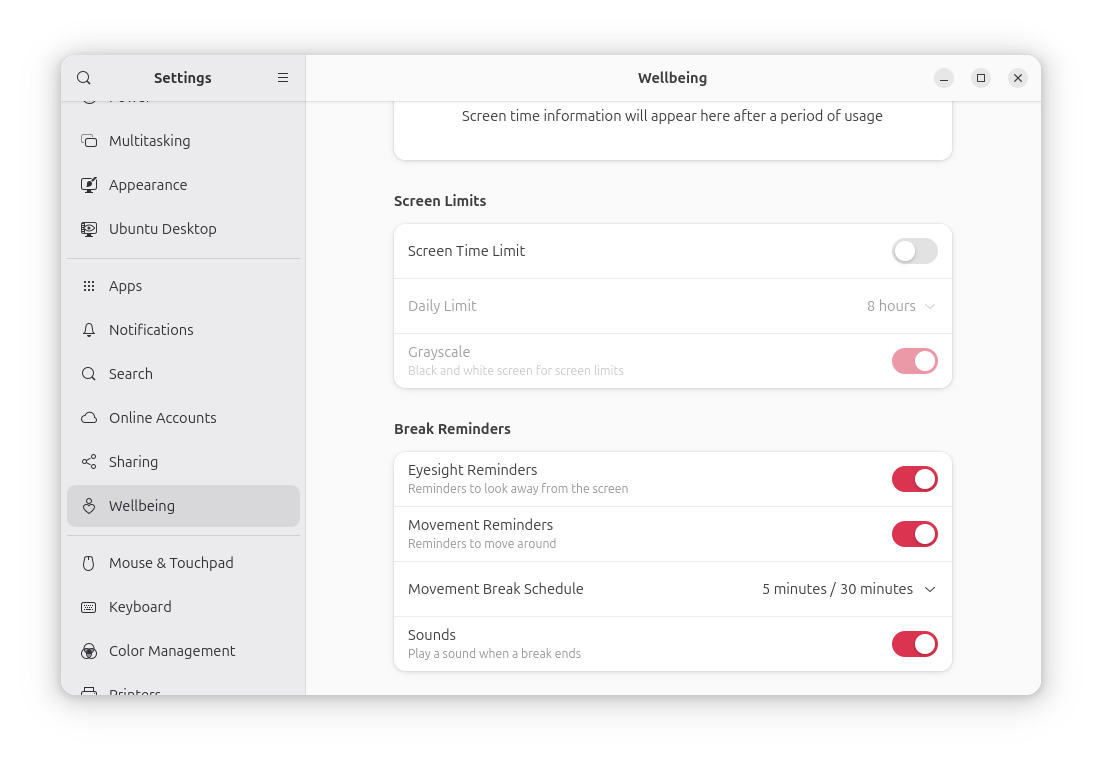The width and height of the screenshot is (1102, 762).
Task: Minimize the Settings window
Action: [944, 78]
